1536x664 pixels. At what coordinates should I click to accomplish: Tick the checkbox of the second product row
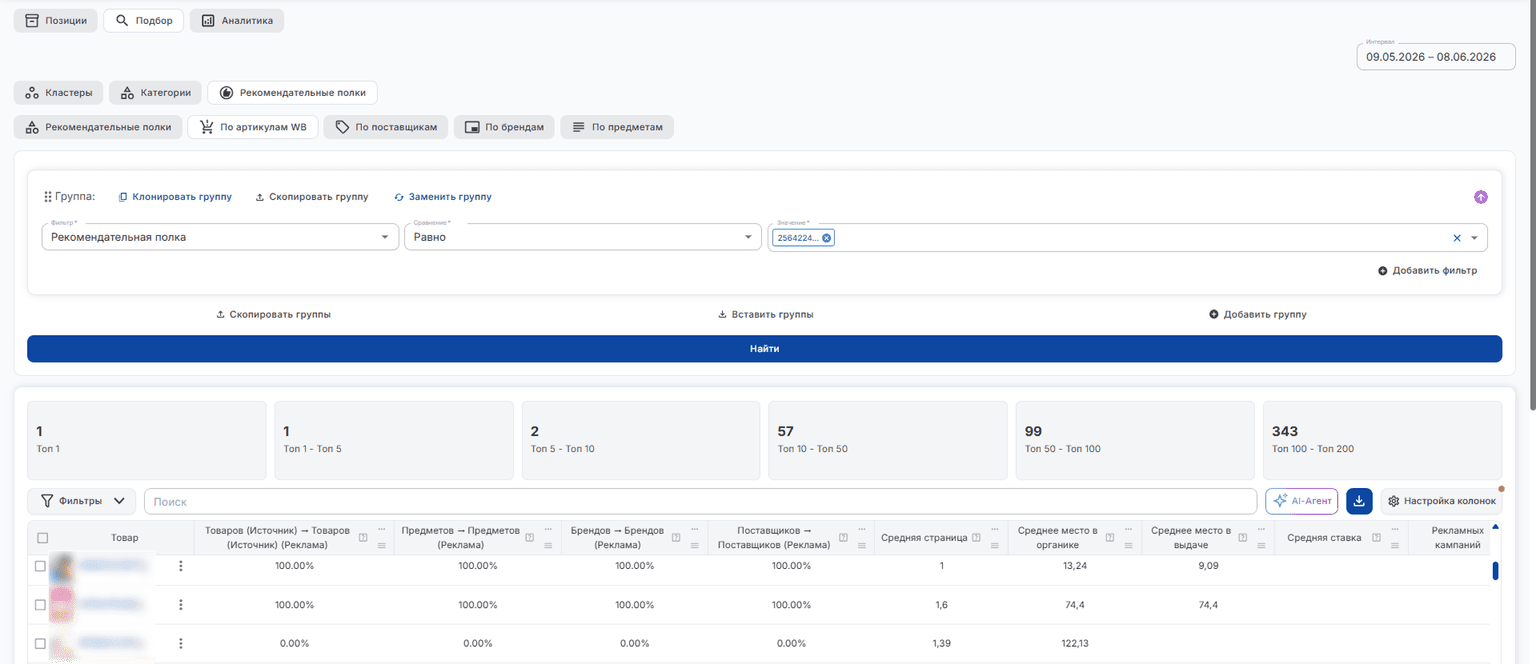[x=40, y=605]
